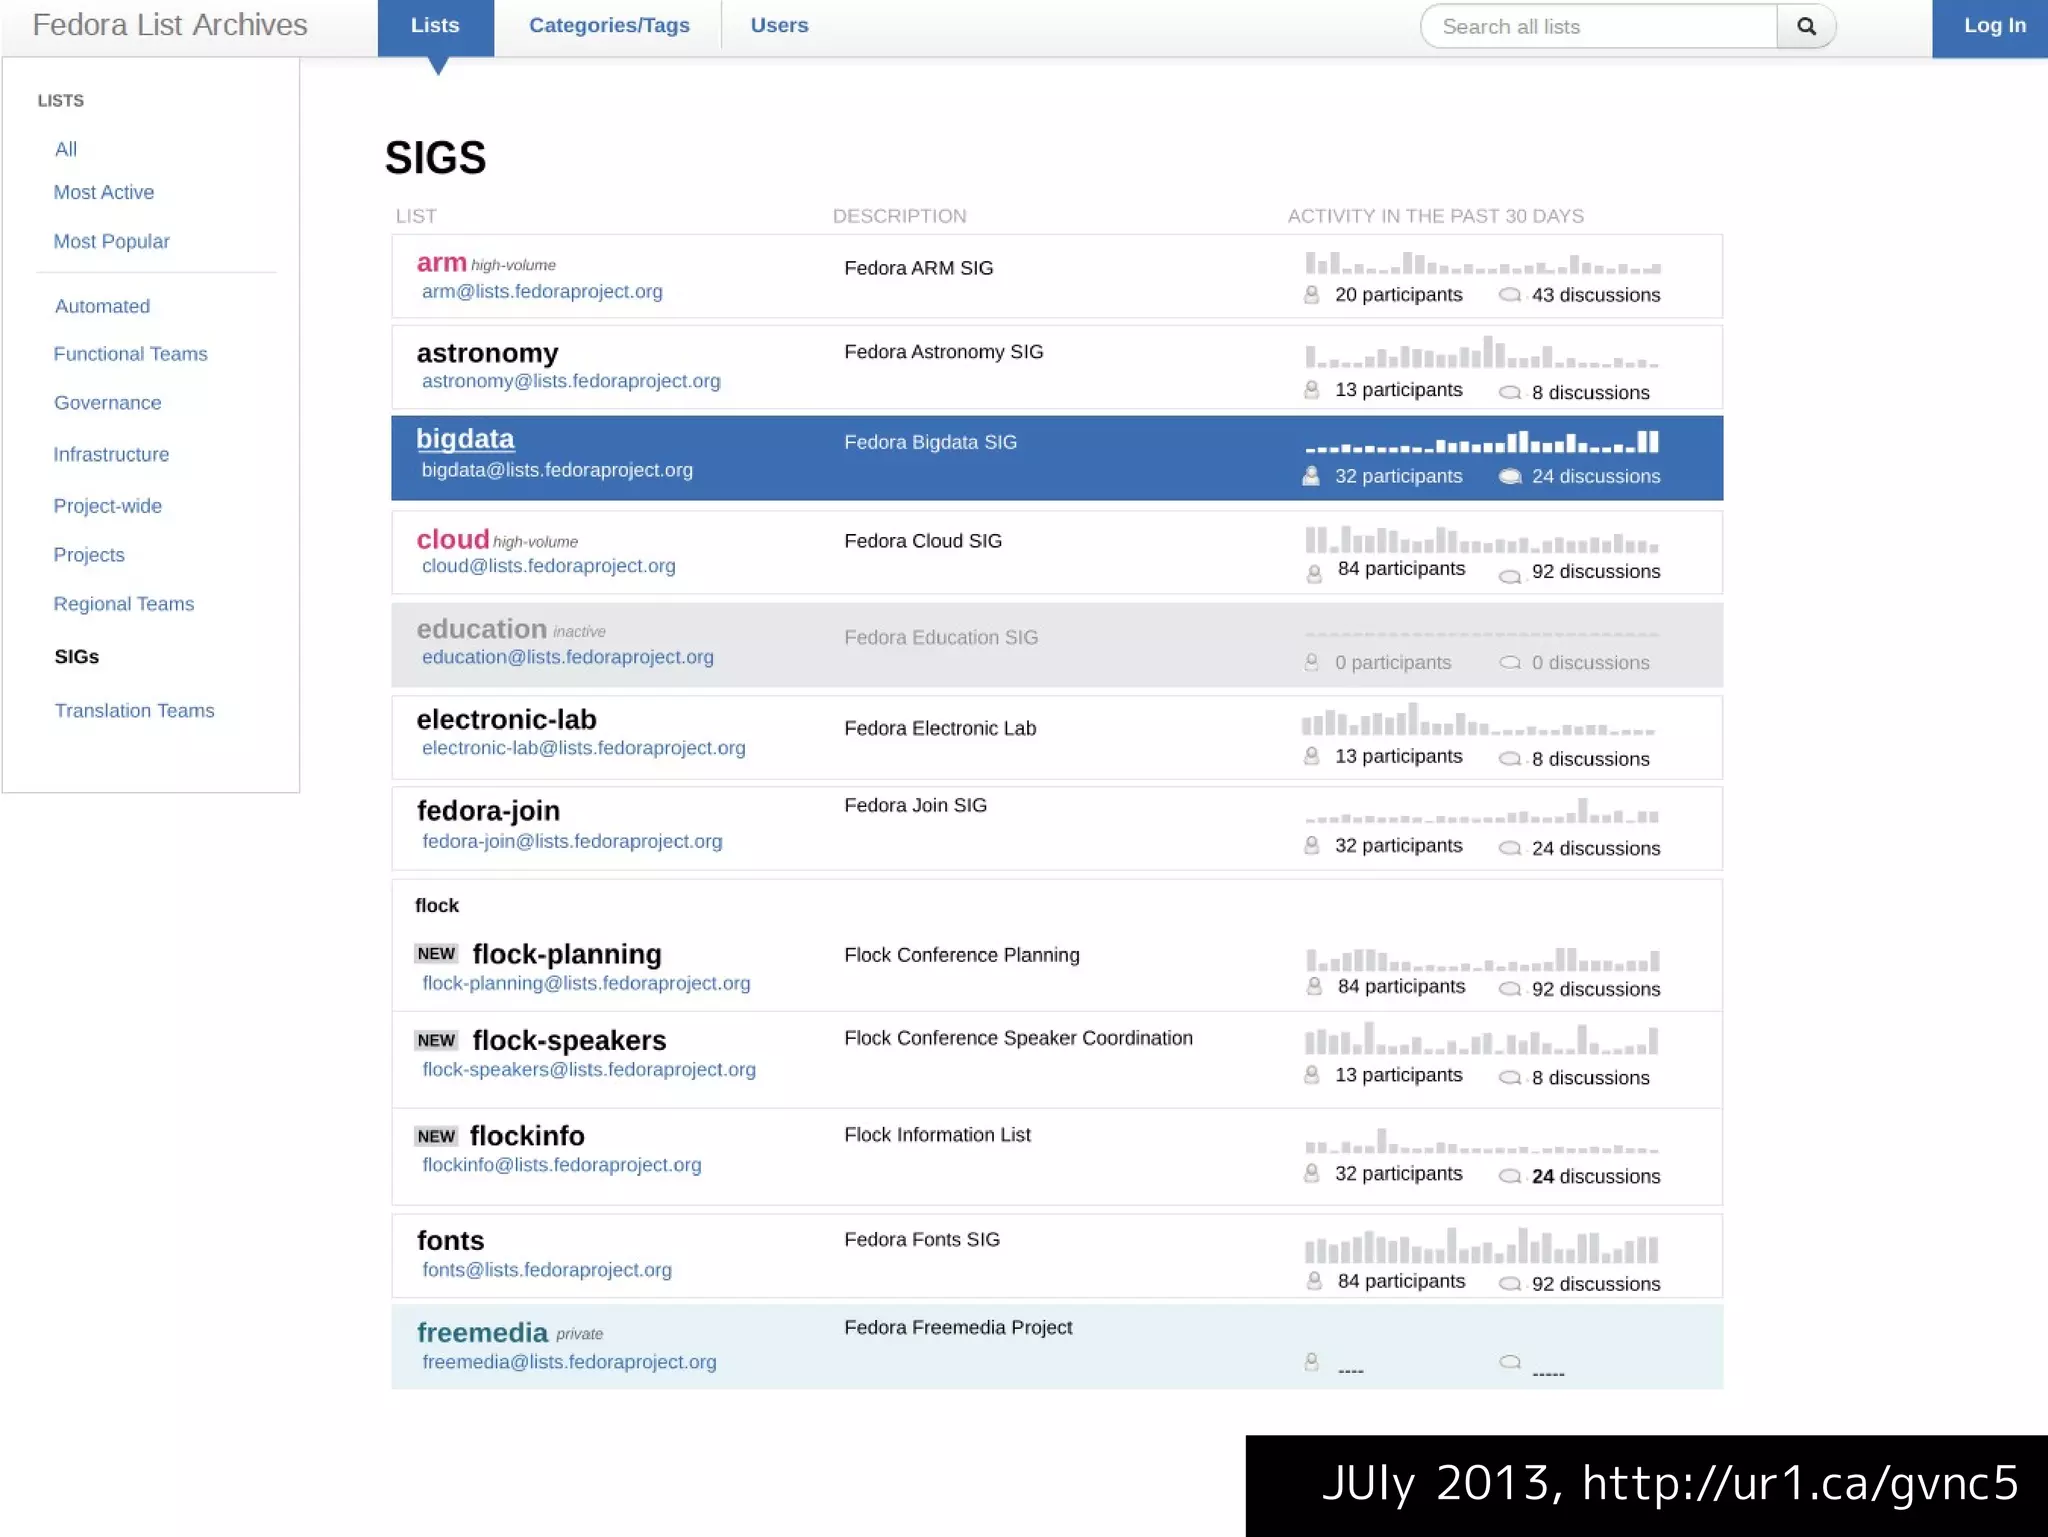Screen dimensions: 2048x1537
Task: Open the fonts list
Action: click(x=450, y=1240)
